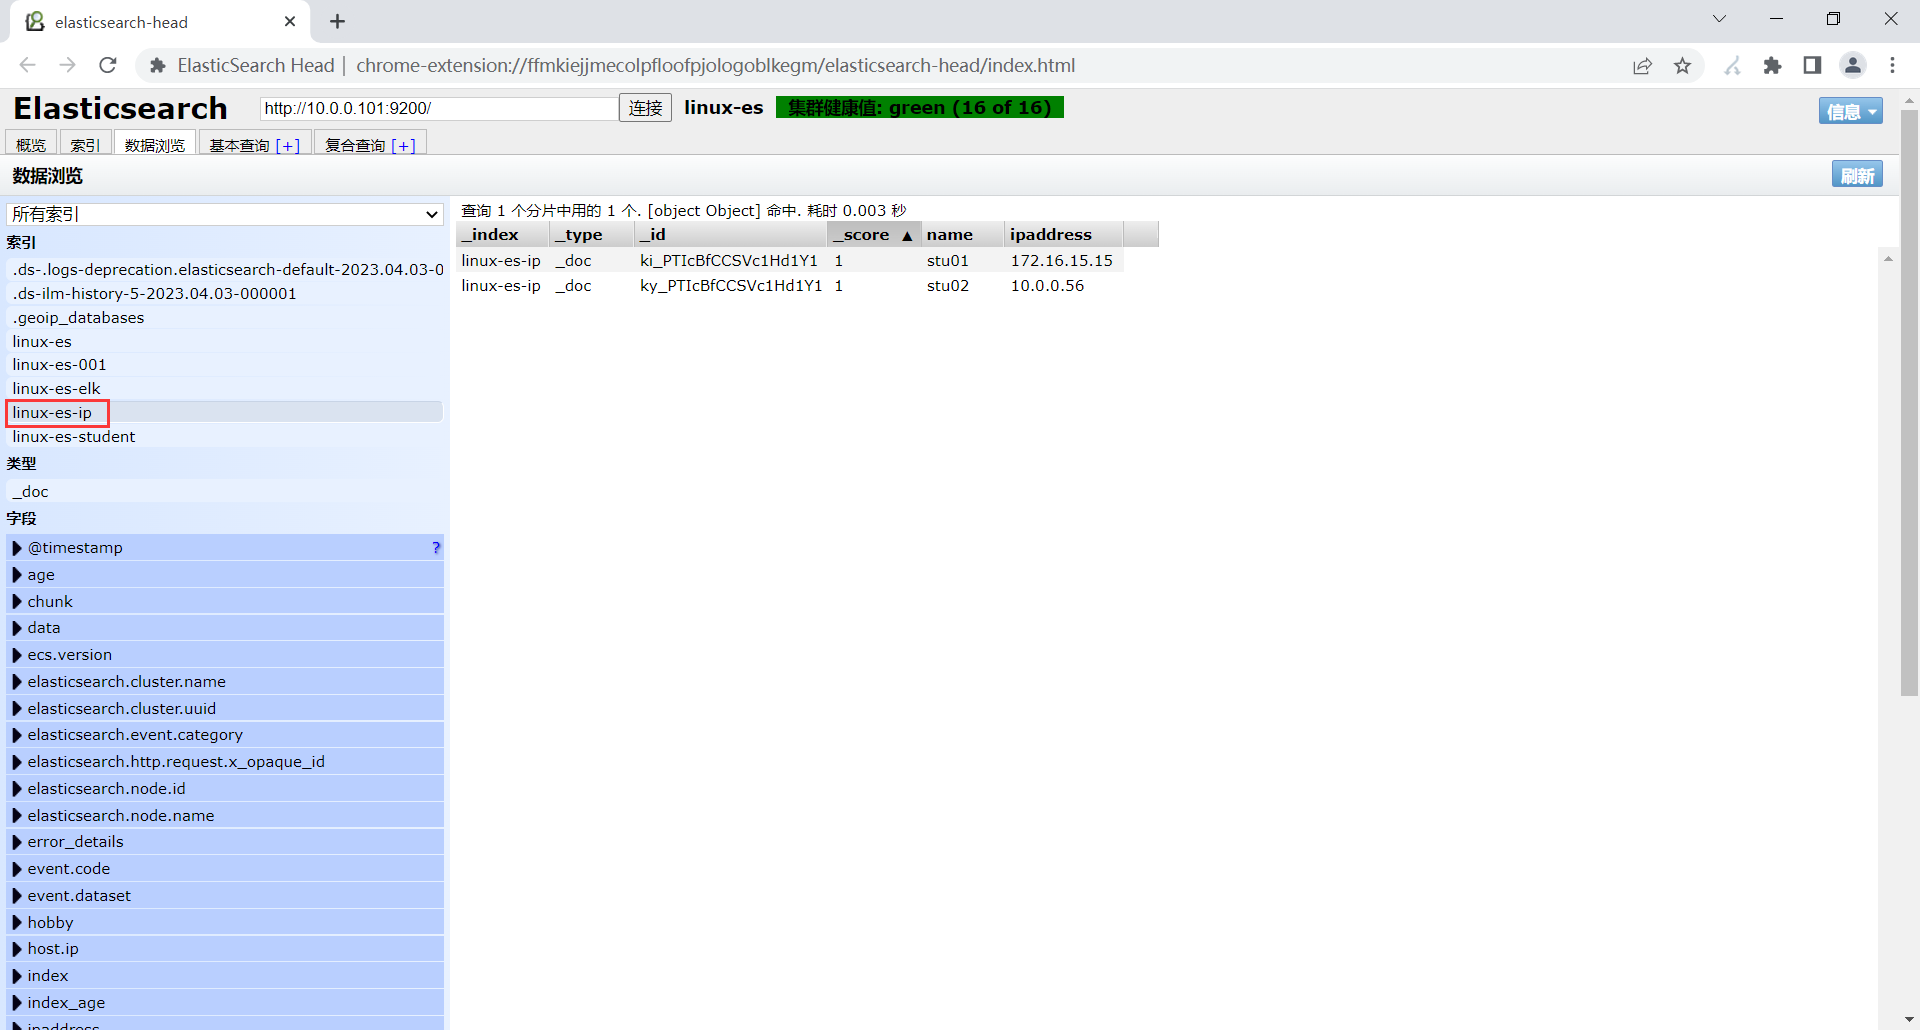This screenshot has width=1920, height=1030.
Task: Open the stu01 result row
Action: pos(790,260)
